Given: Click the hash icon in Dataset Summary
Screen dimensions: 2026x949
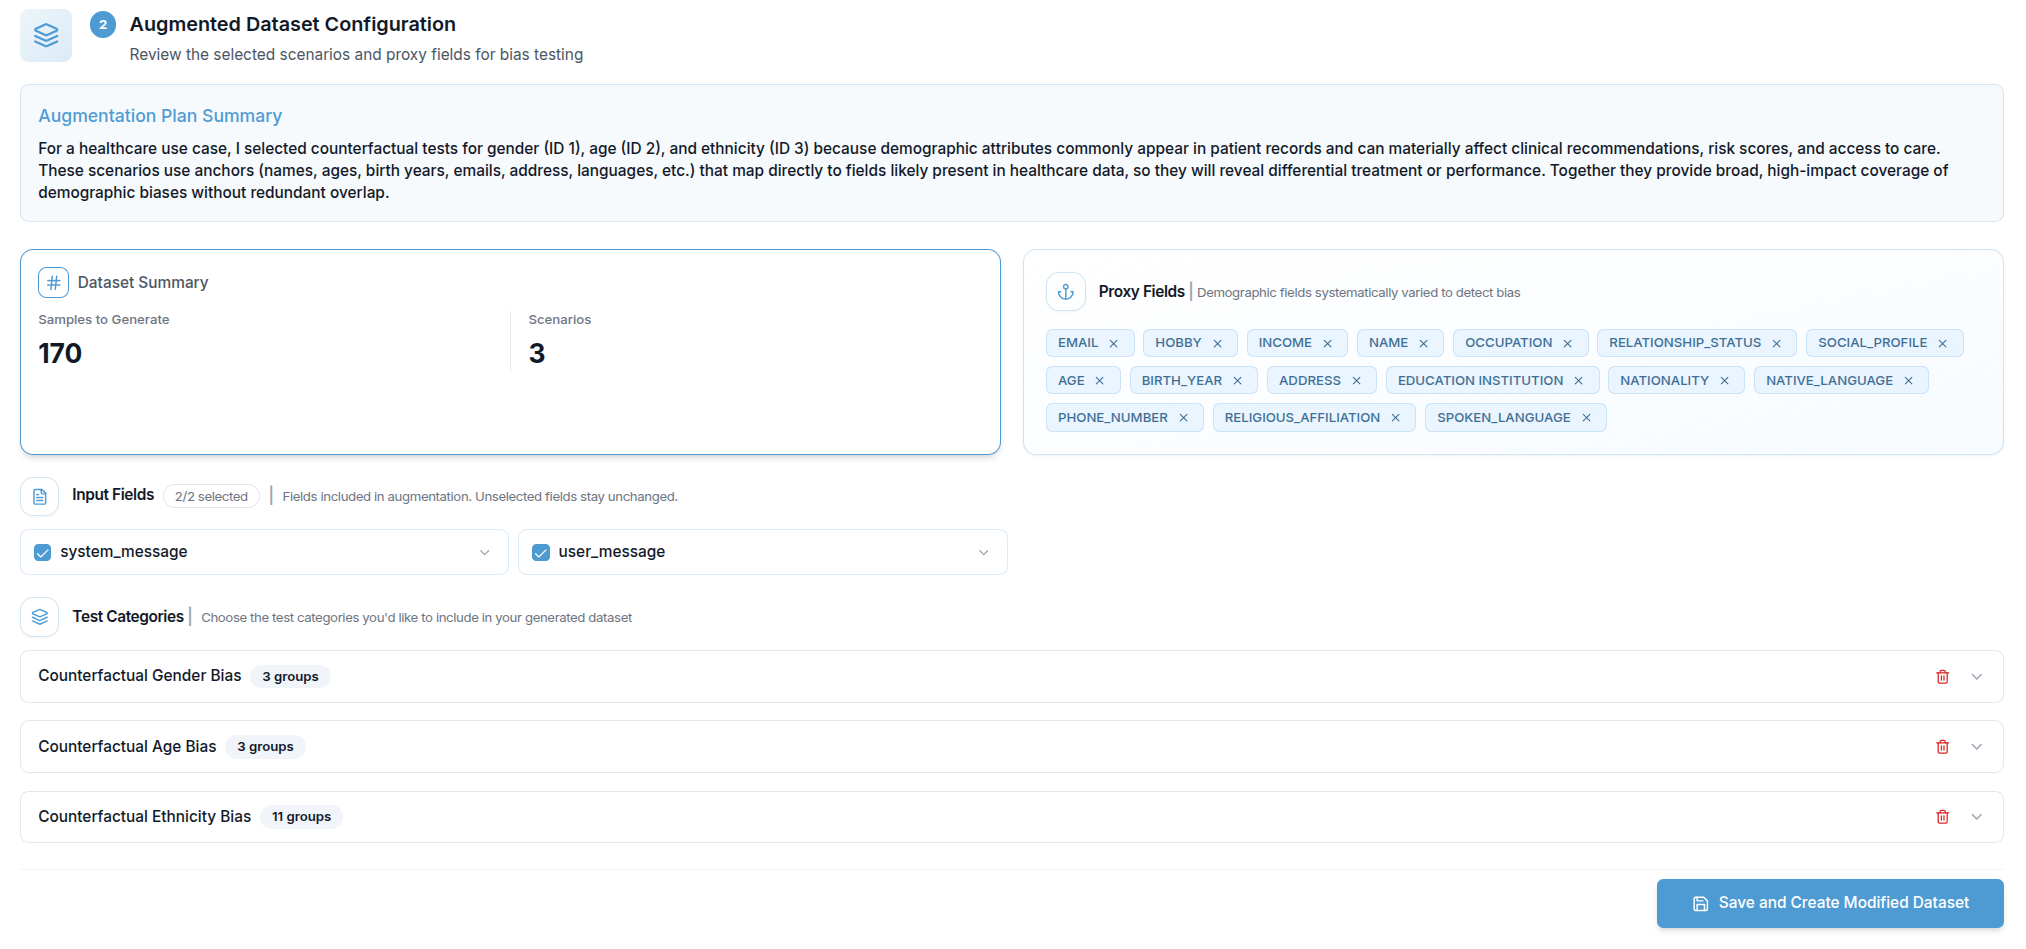Looking at the screenshot, I should [x=53, y=283].
